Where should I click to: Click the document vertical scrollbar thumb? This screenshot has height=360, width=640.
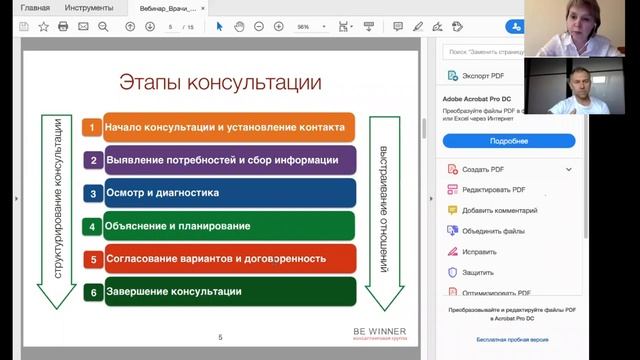point(424,129)
